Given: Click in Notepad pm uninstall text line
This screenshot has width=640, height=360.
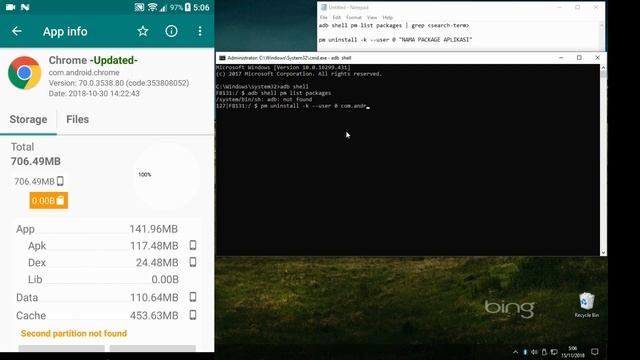Looking at the screenshot, I should coord(396,40).
